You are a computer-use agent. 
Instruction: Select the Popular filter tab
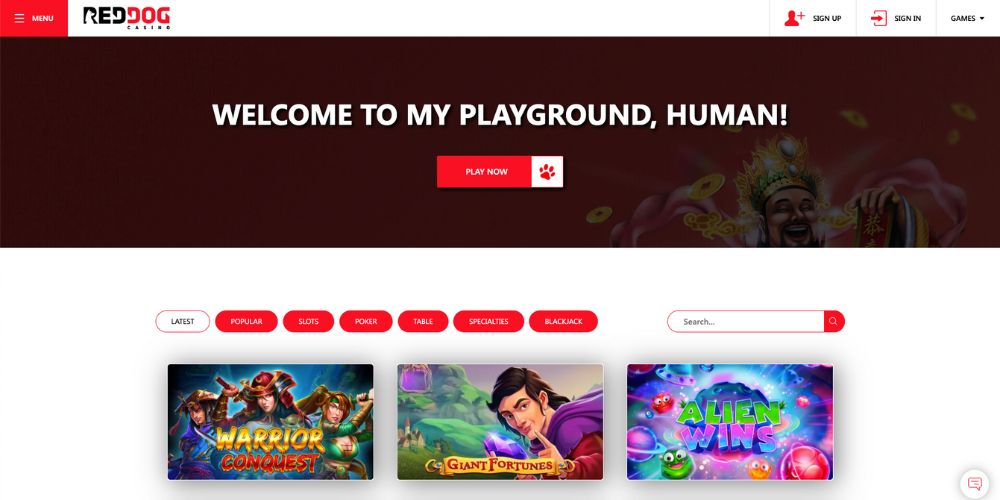(x=246, y=321)
